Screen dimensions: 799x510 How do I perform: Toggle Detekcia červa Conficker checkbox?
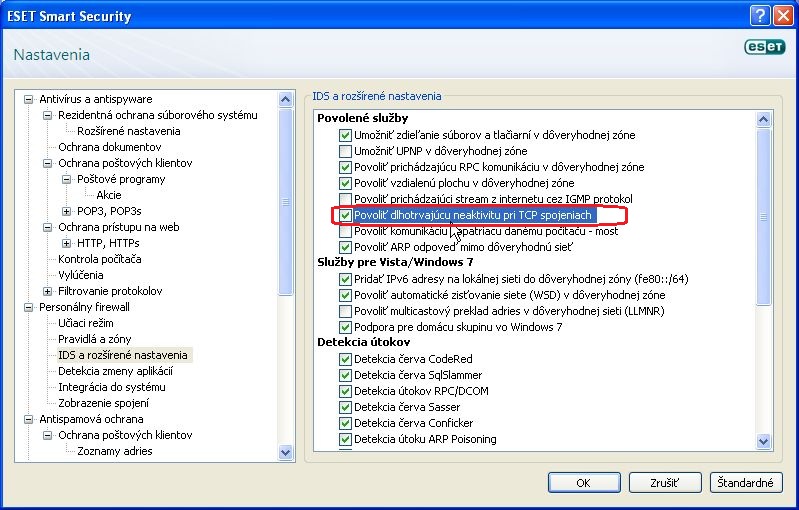point(345,423)
